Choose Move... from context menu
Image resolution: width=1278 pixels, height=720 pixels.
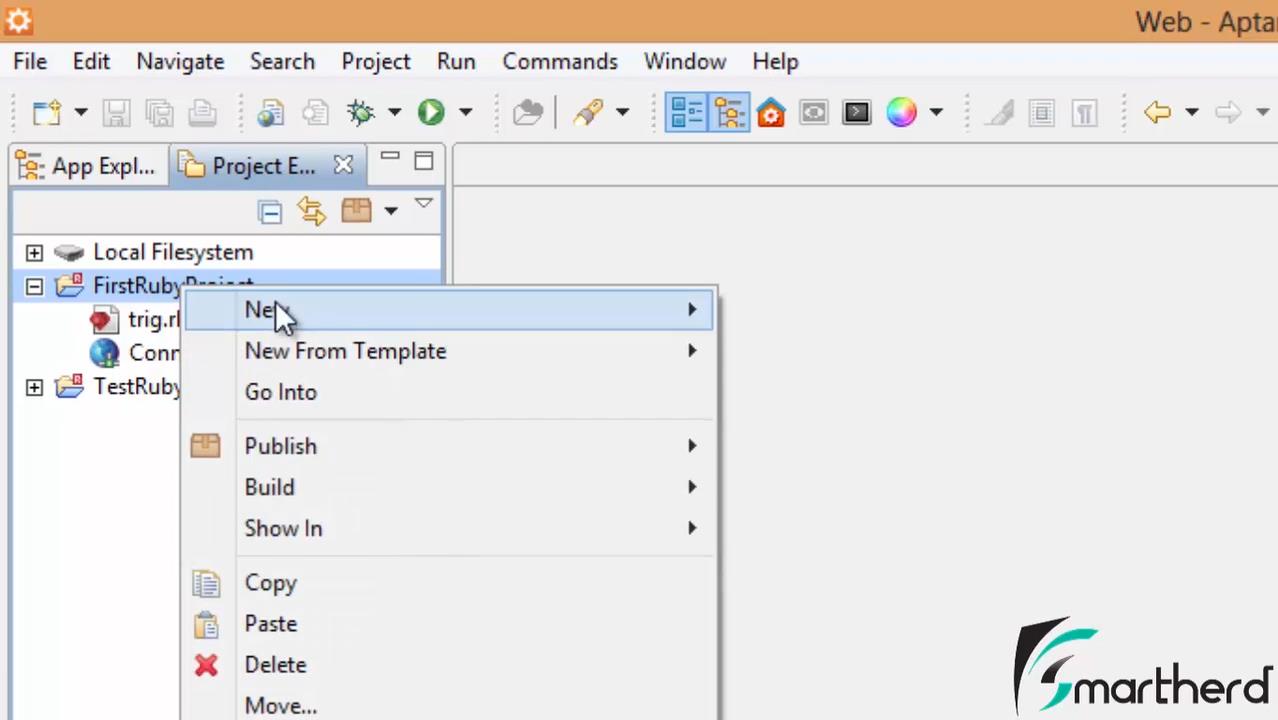pos(449,706)
